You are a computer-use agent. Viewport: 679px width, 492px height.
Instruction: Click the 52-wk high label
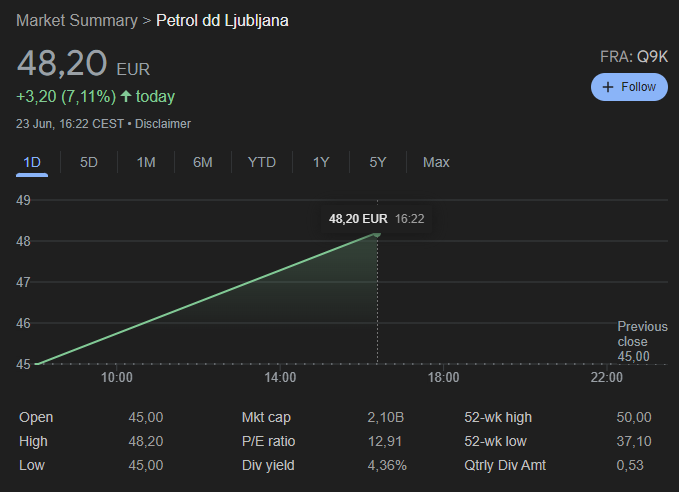pos(498,418)
